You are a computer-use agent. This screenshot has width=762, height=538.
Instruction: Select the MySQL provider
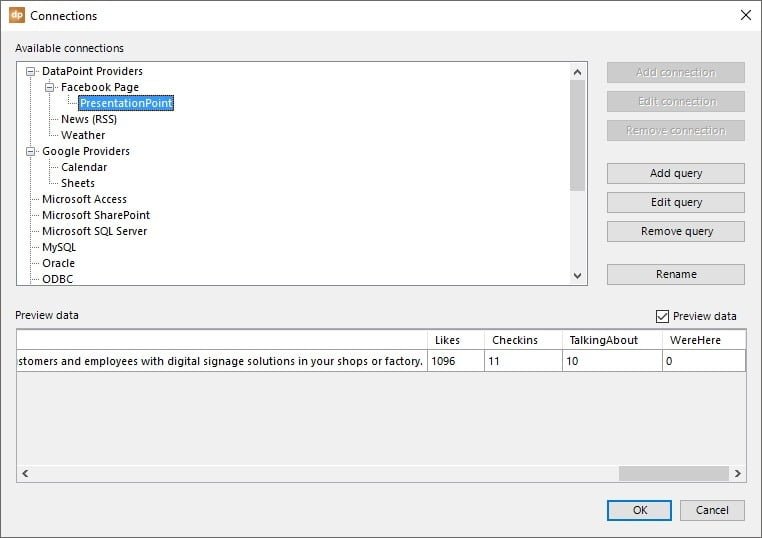[x=58, y=247]
